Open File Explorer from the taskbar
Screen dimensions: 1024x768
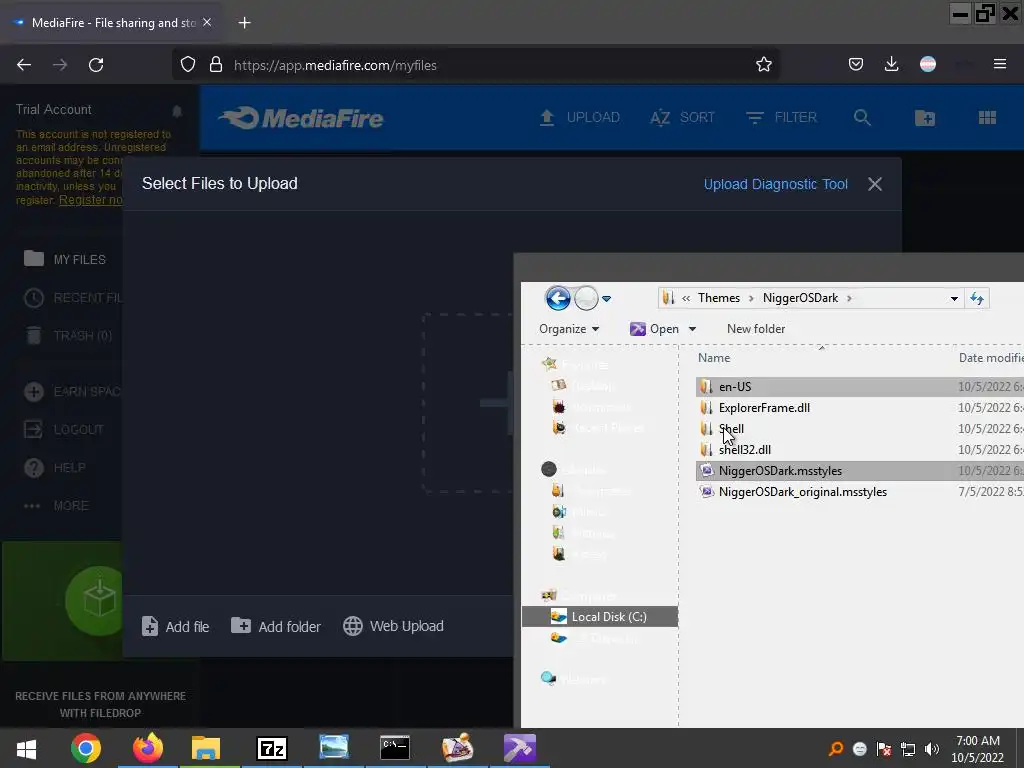point(206,748)
